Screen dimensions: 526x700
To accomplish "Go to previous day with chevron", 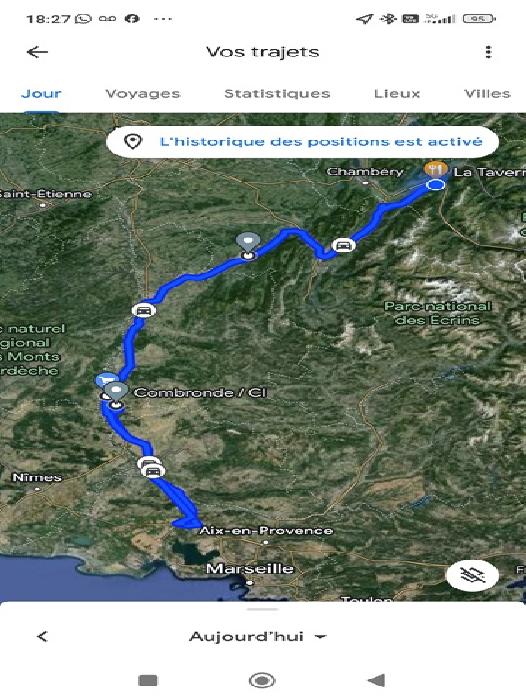I will coord(42,636).
